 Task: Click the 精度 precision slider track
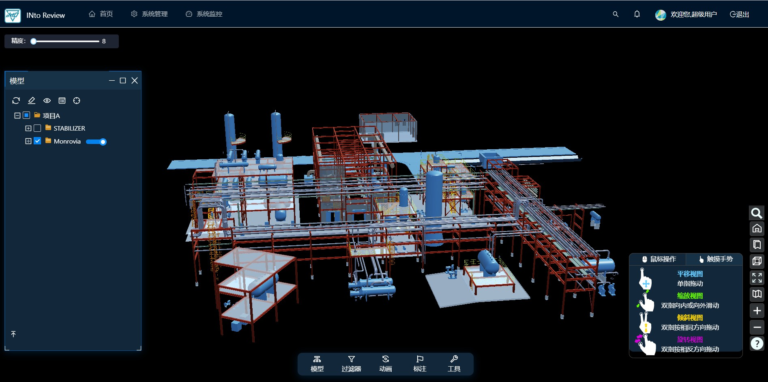click(x=66, y=41)
